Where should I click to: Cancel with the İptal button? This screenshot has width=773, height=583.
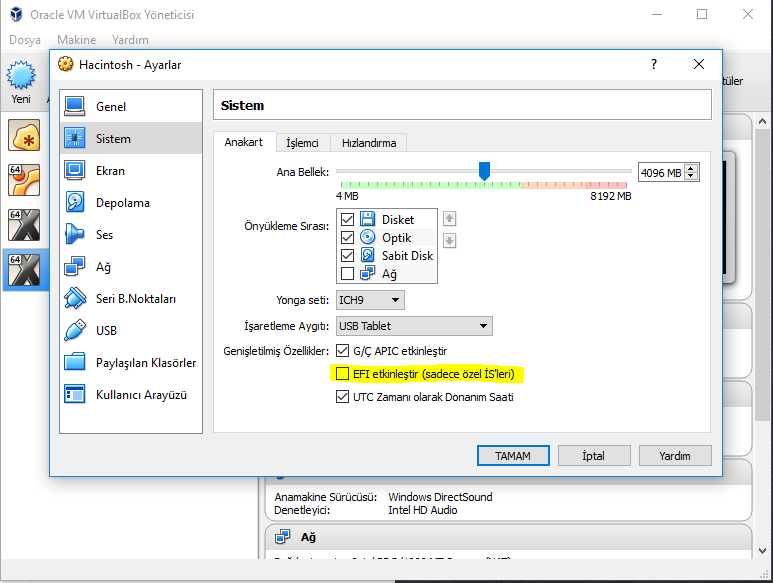point(594,456)
